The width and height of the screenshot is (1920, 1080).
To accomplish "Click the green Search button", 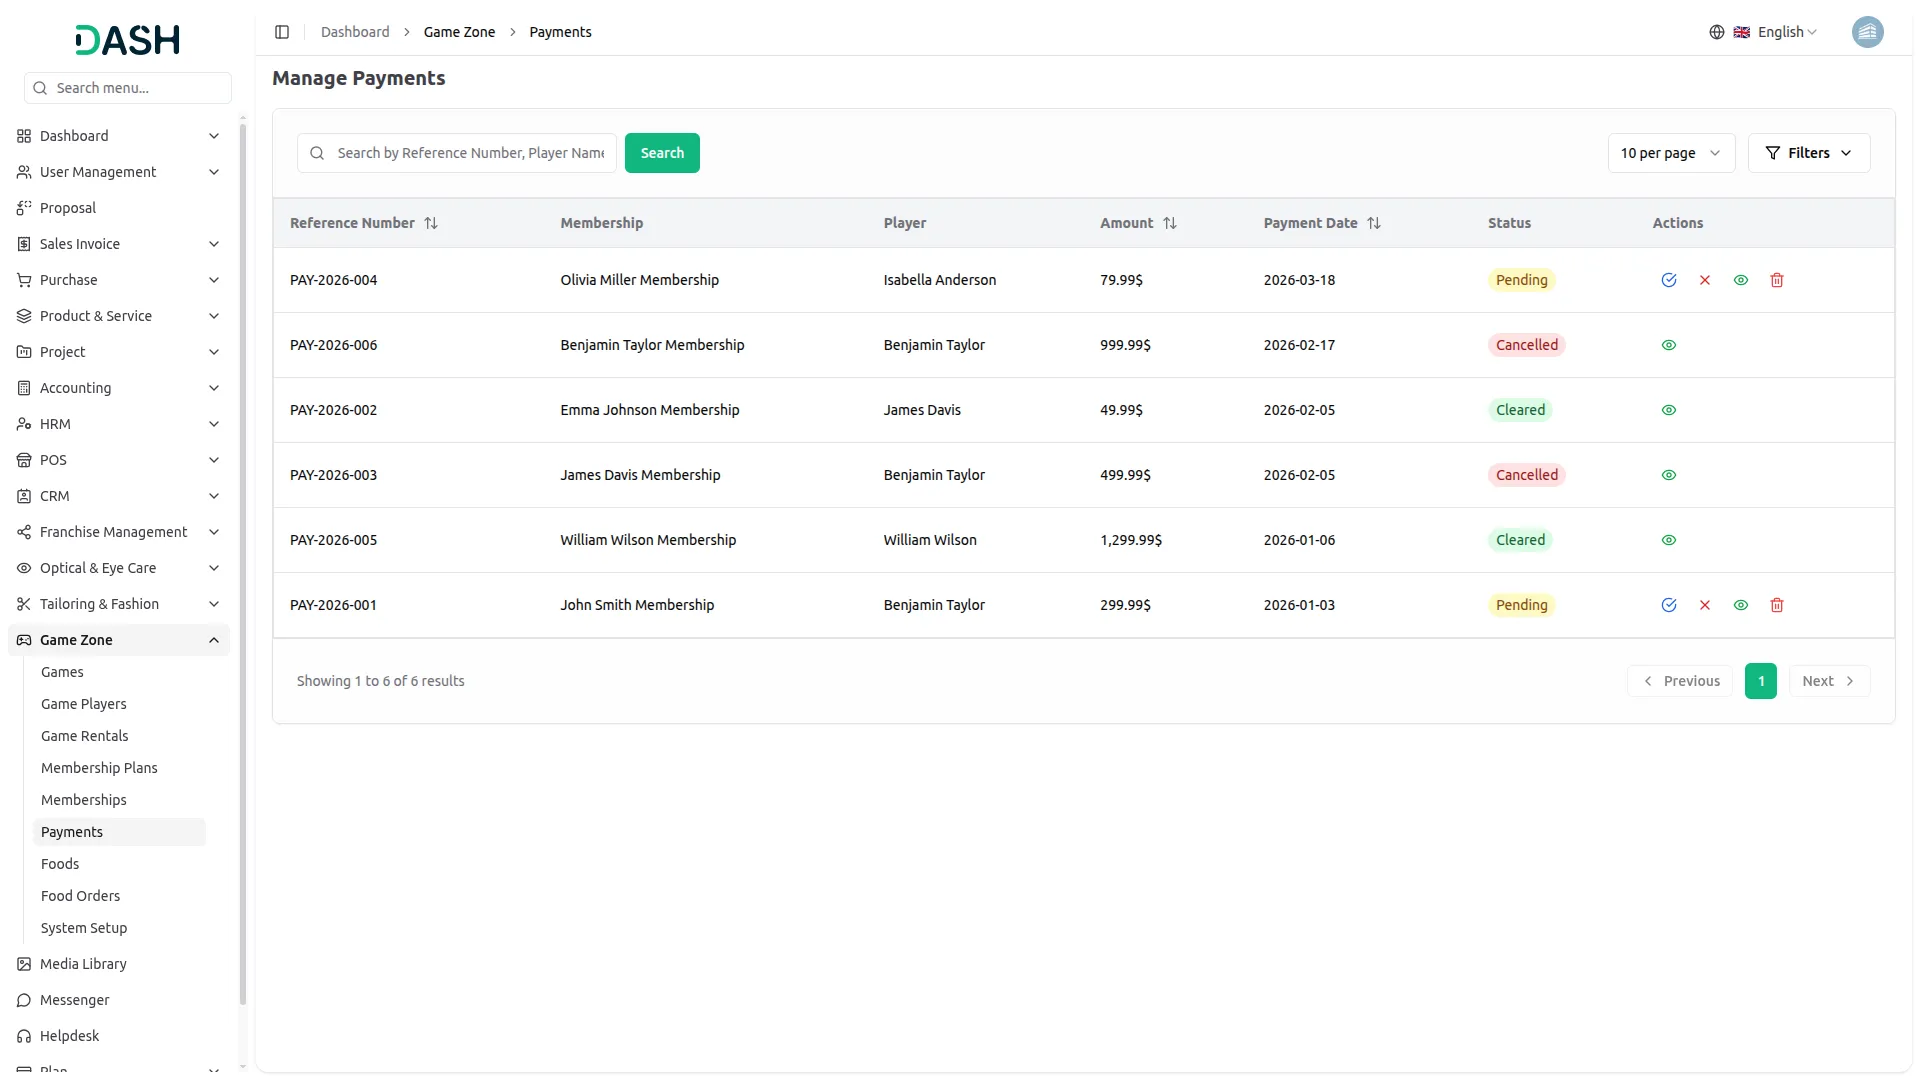I will coord(662,153).
